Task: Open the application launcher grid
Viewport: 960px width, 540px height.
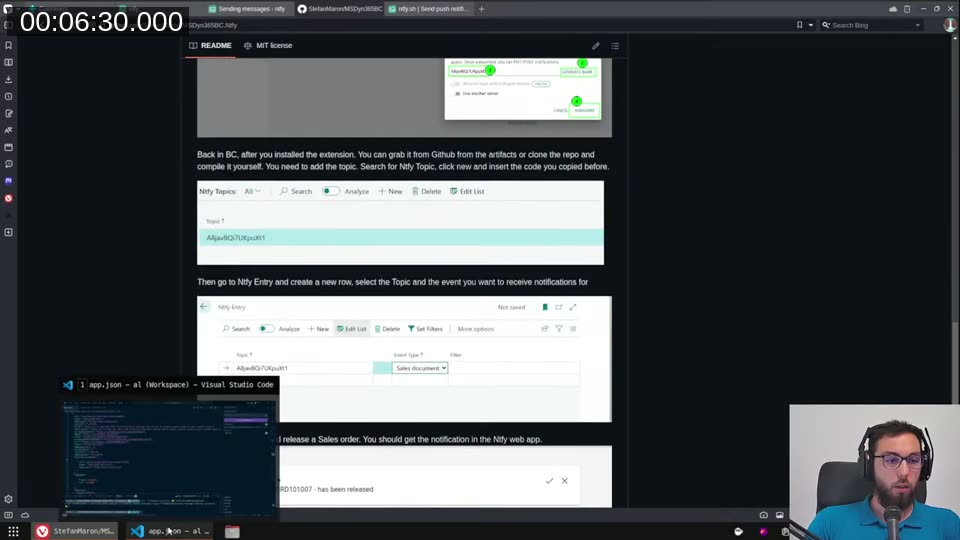Action: [x=13, y=531]
